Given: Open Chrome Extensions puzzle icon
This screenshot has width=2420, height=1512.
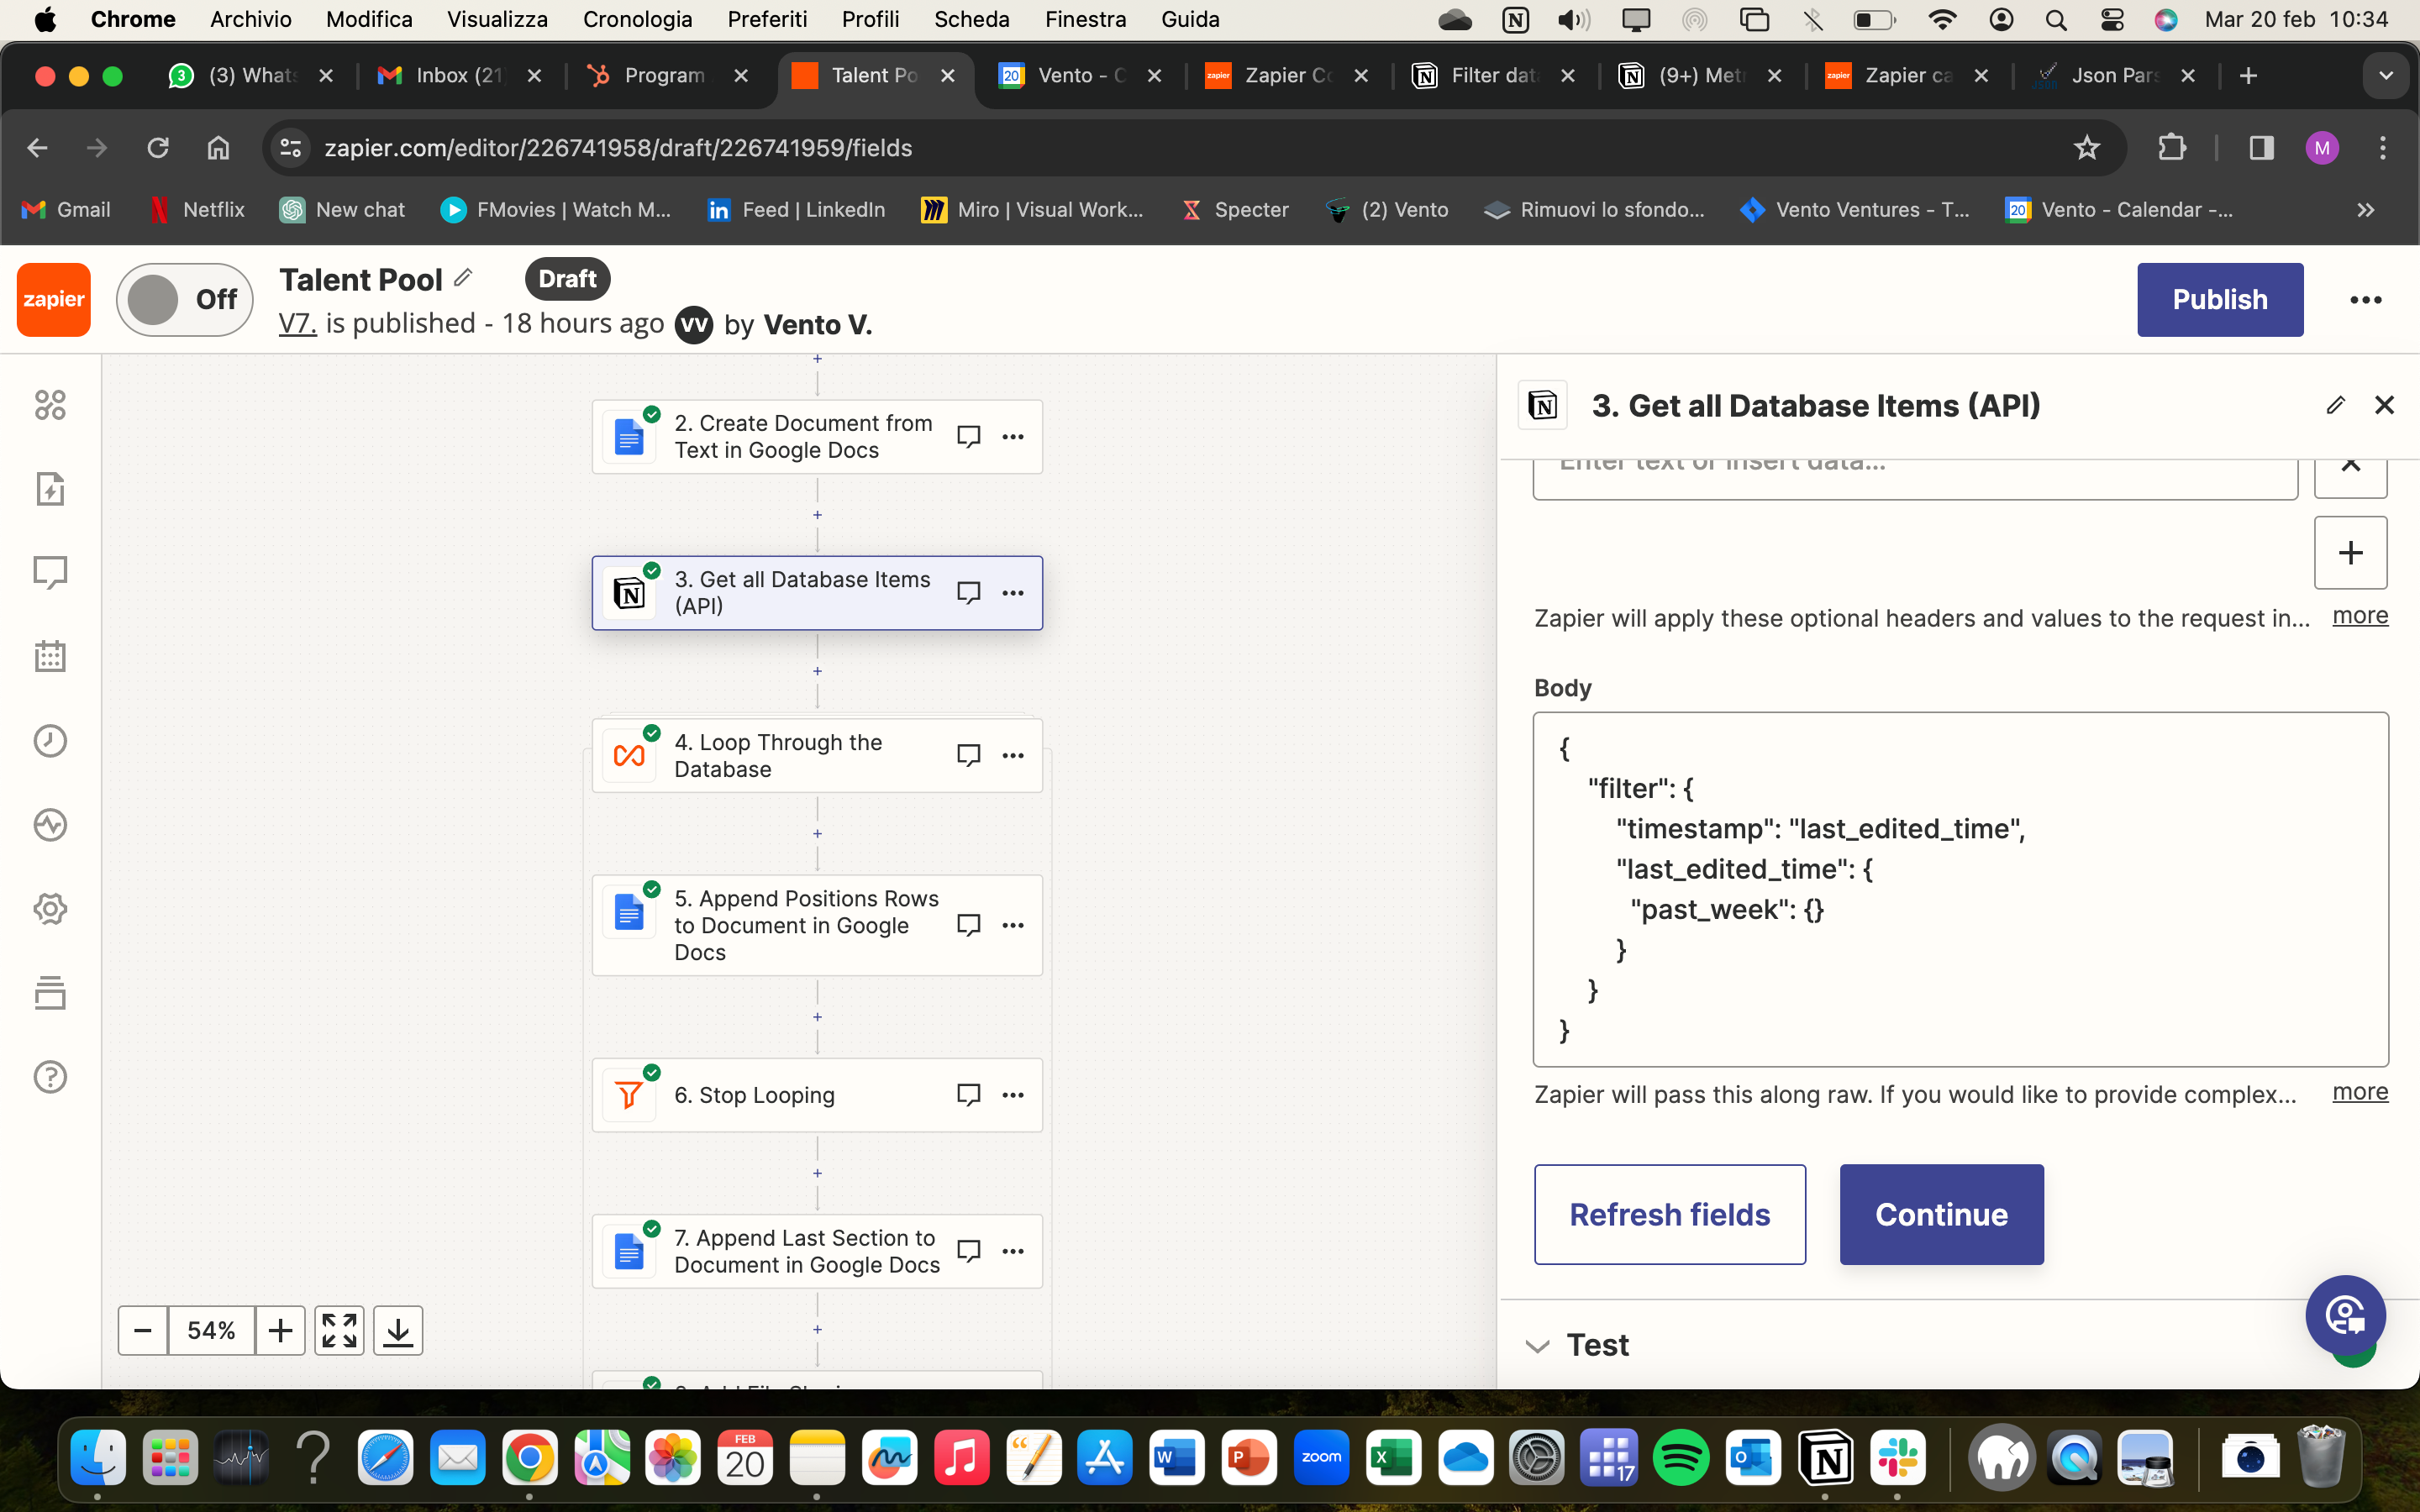Looking at the screenshot, I should 2171,148.
